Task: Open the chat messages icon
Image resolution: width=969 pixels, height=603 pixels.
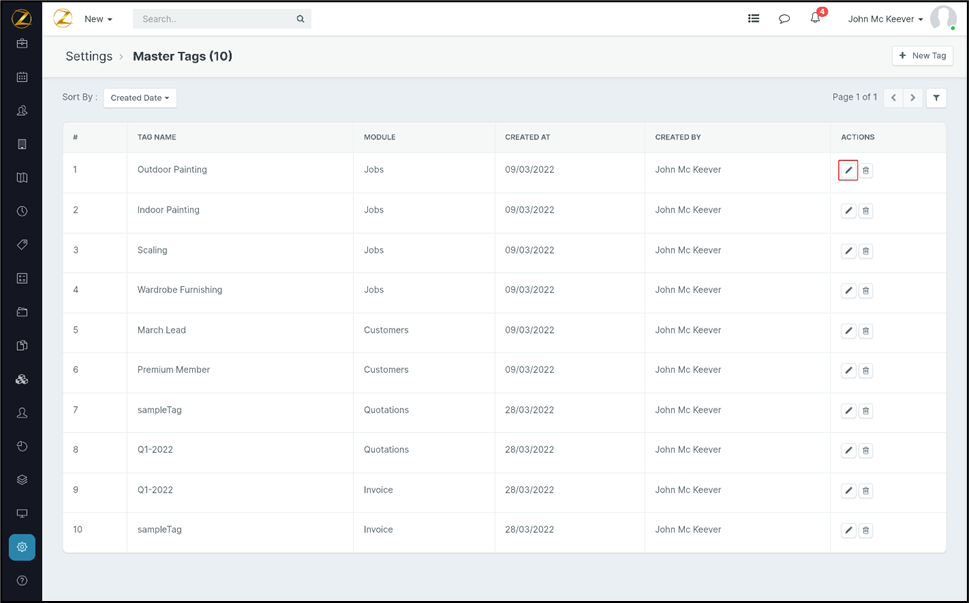Action: point(784,19)
